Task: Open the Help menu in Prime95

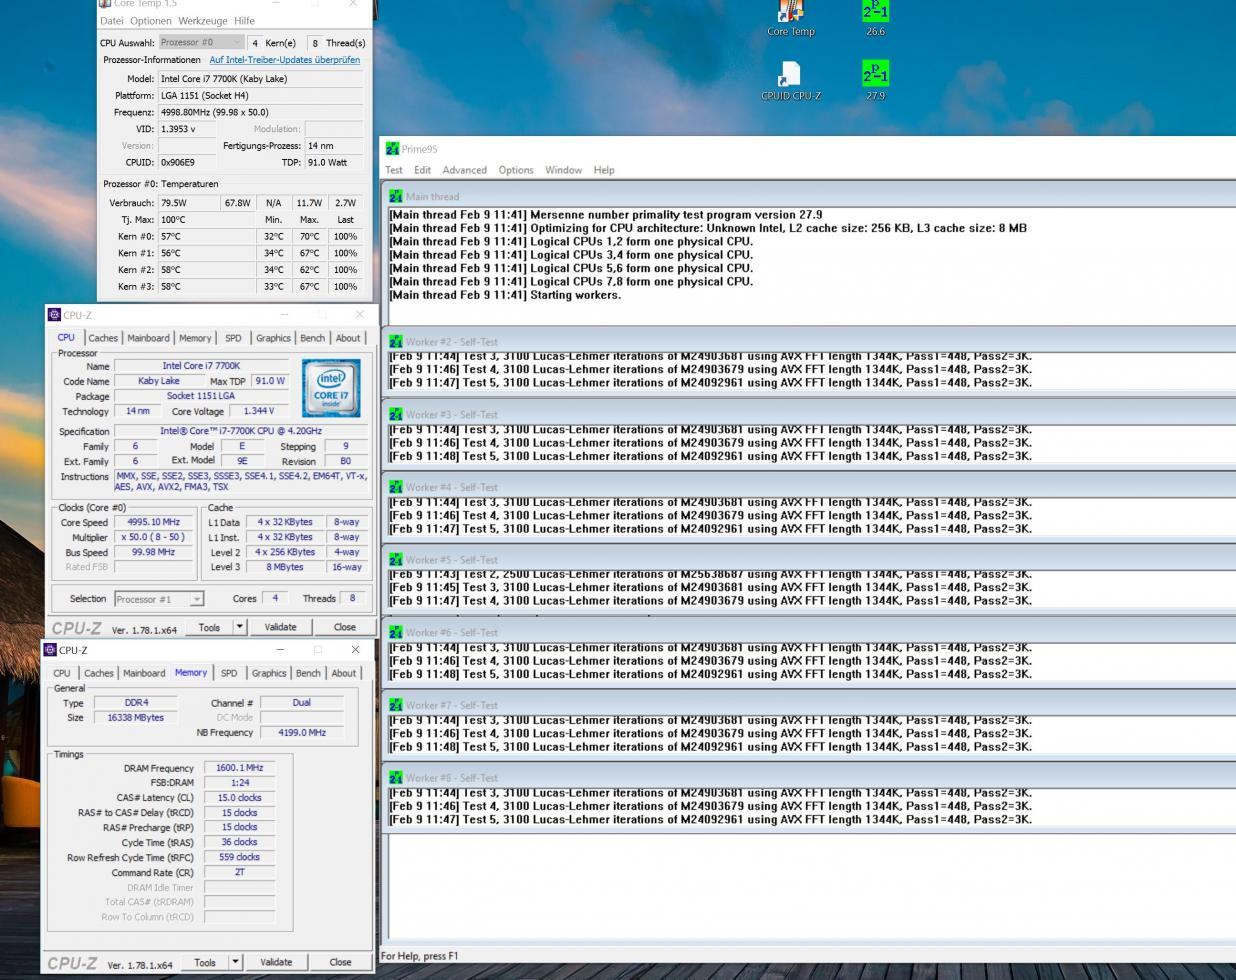Action: 604,170
